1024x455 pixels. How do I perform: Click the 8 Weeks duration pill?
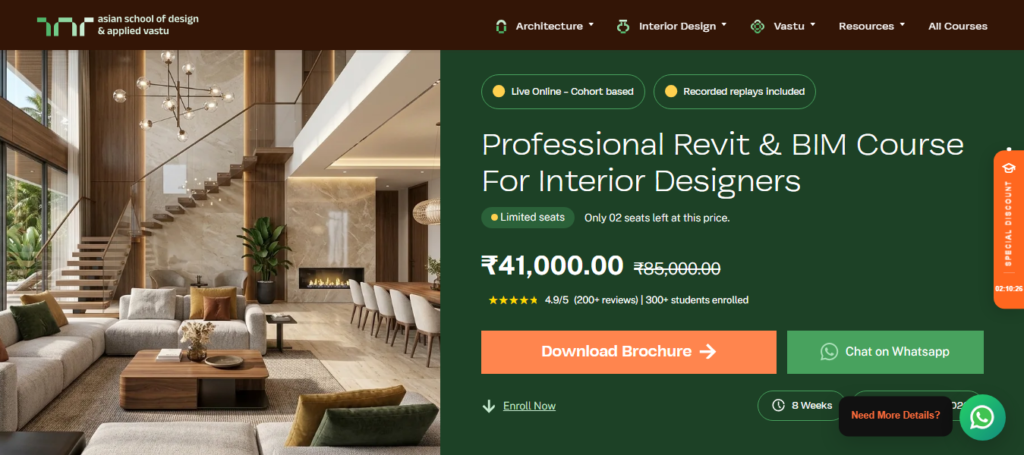tap(803, 405)
